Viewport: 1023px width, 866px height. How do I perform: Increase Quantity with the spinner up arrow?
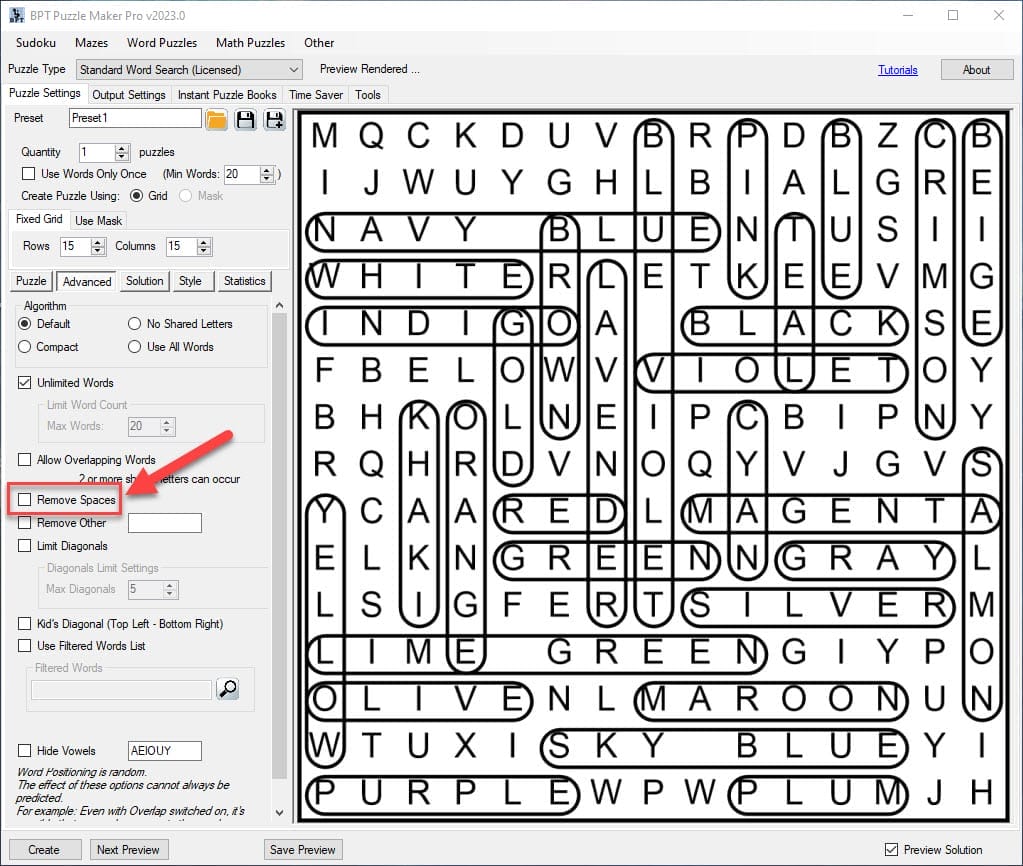pyautogui.click(x=122, y=148)
